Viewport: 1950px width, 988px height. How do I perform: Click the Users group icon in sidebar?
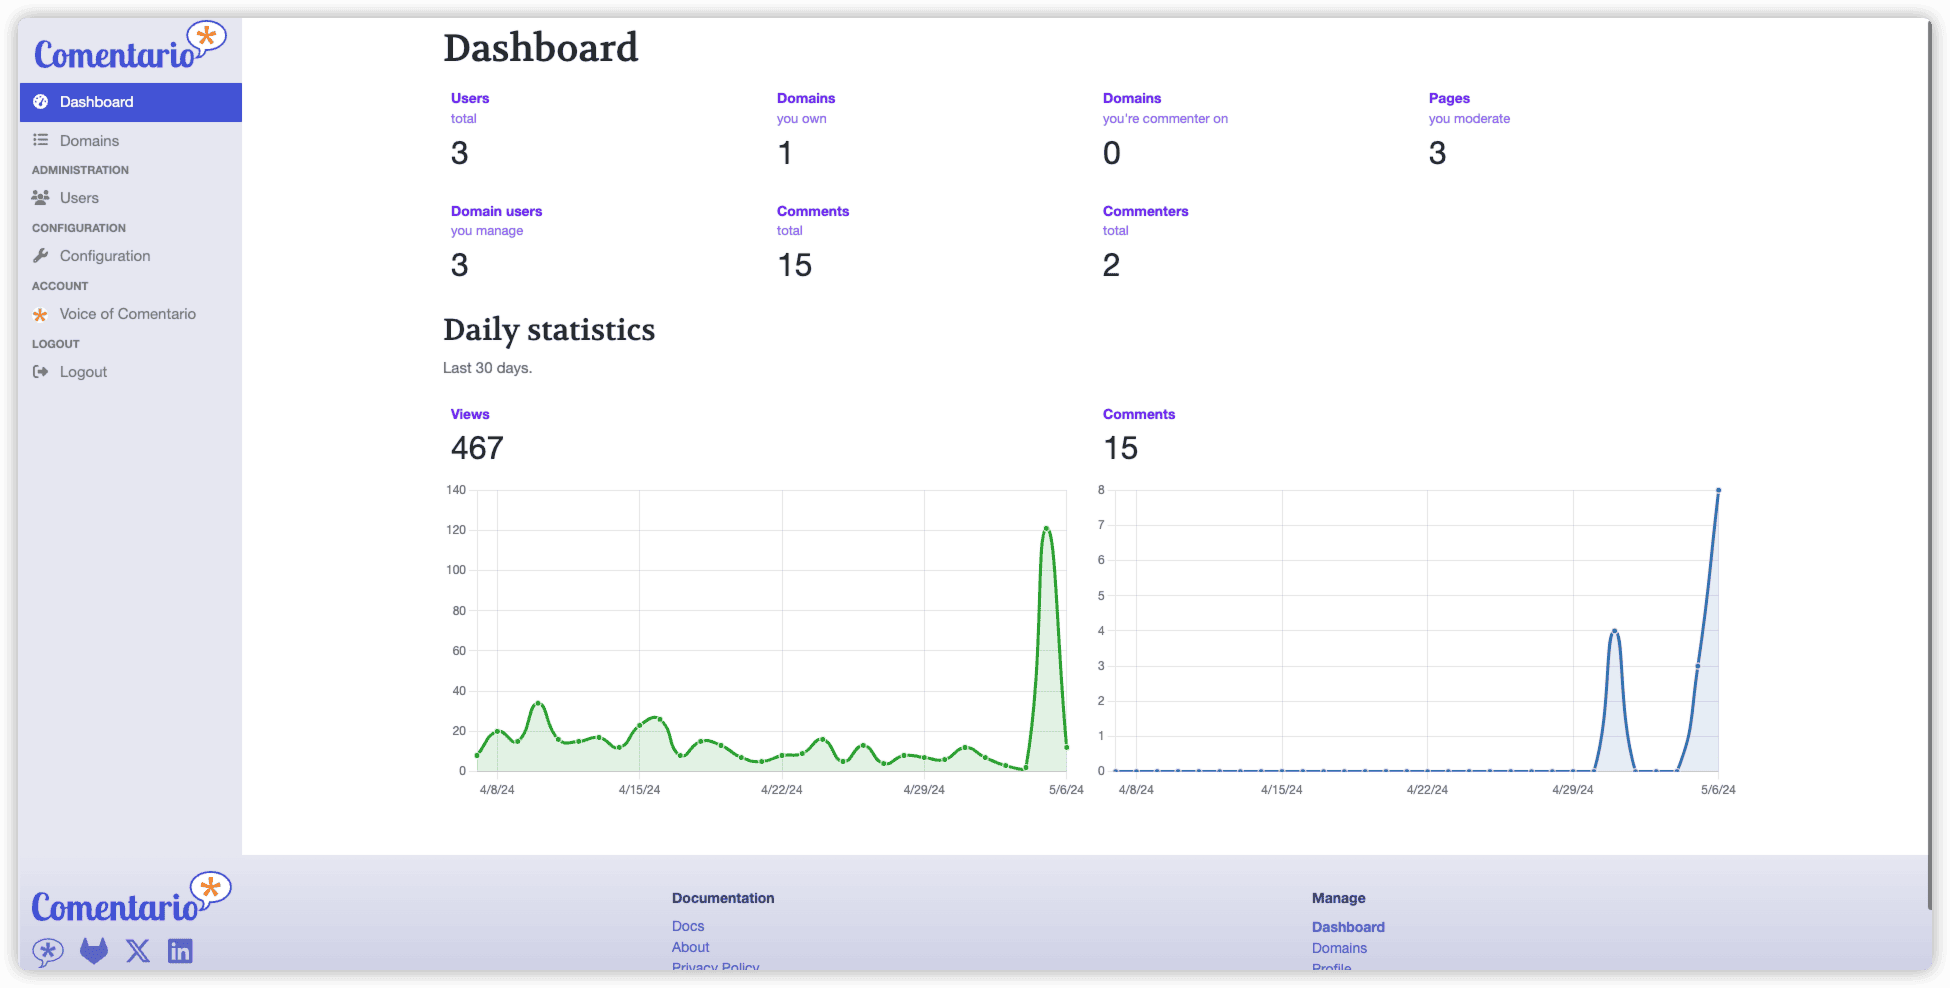click(x=41, y=198)
